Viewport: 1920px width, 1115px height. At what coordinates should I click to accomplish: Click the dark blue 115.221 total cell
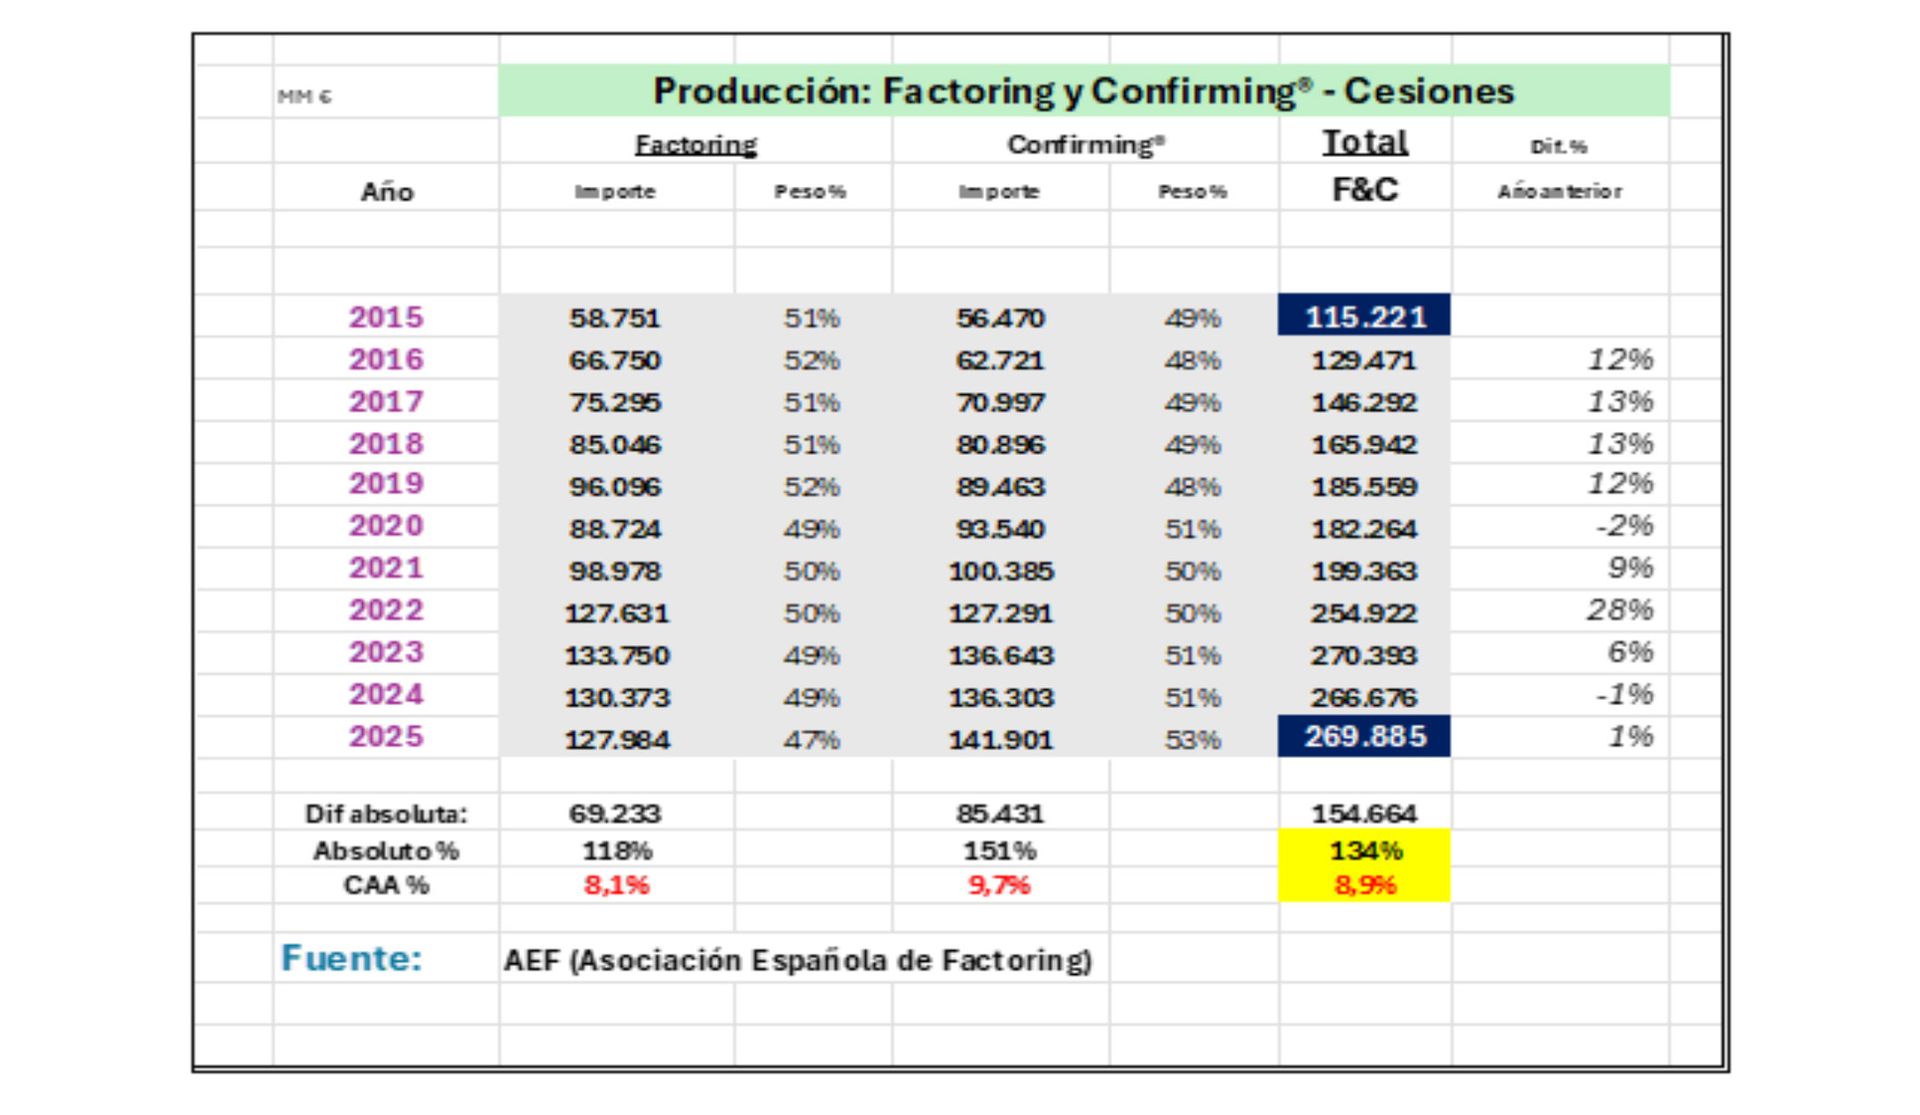pyautogui.click(x=1364, y=316)
